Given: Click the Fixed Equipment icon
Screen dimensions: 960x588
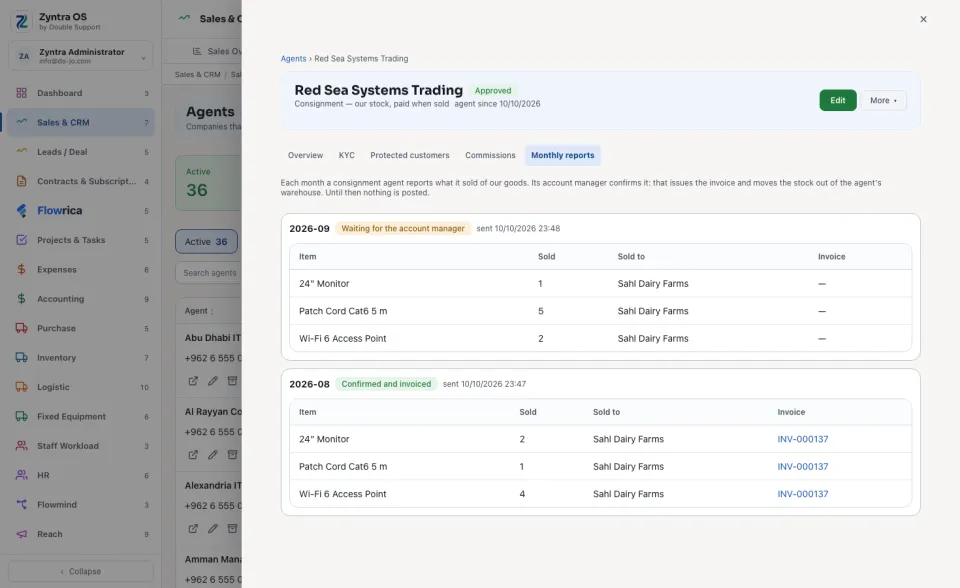Looking at the screenshot, I should (21, 416).
